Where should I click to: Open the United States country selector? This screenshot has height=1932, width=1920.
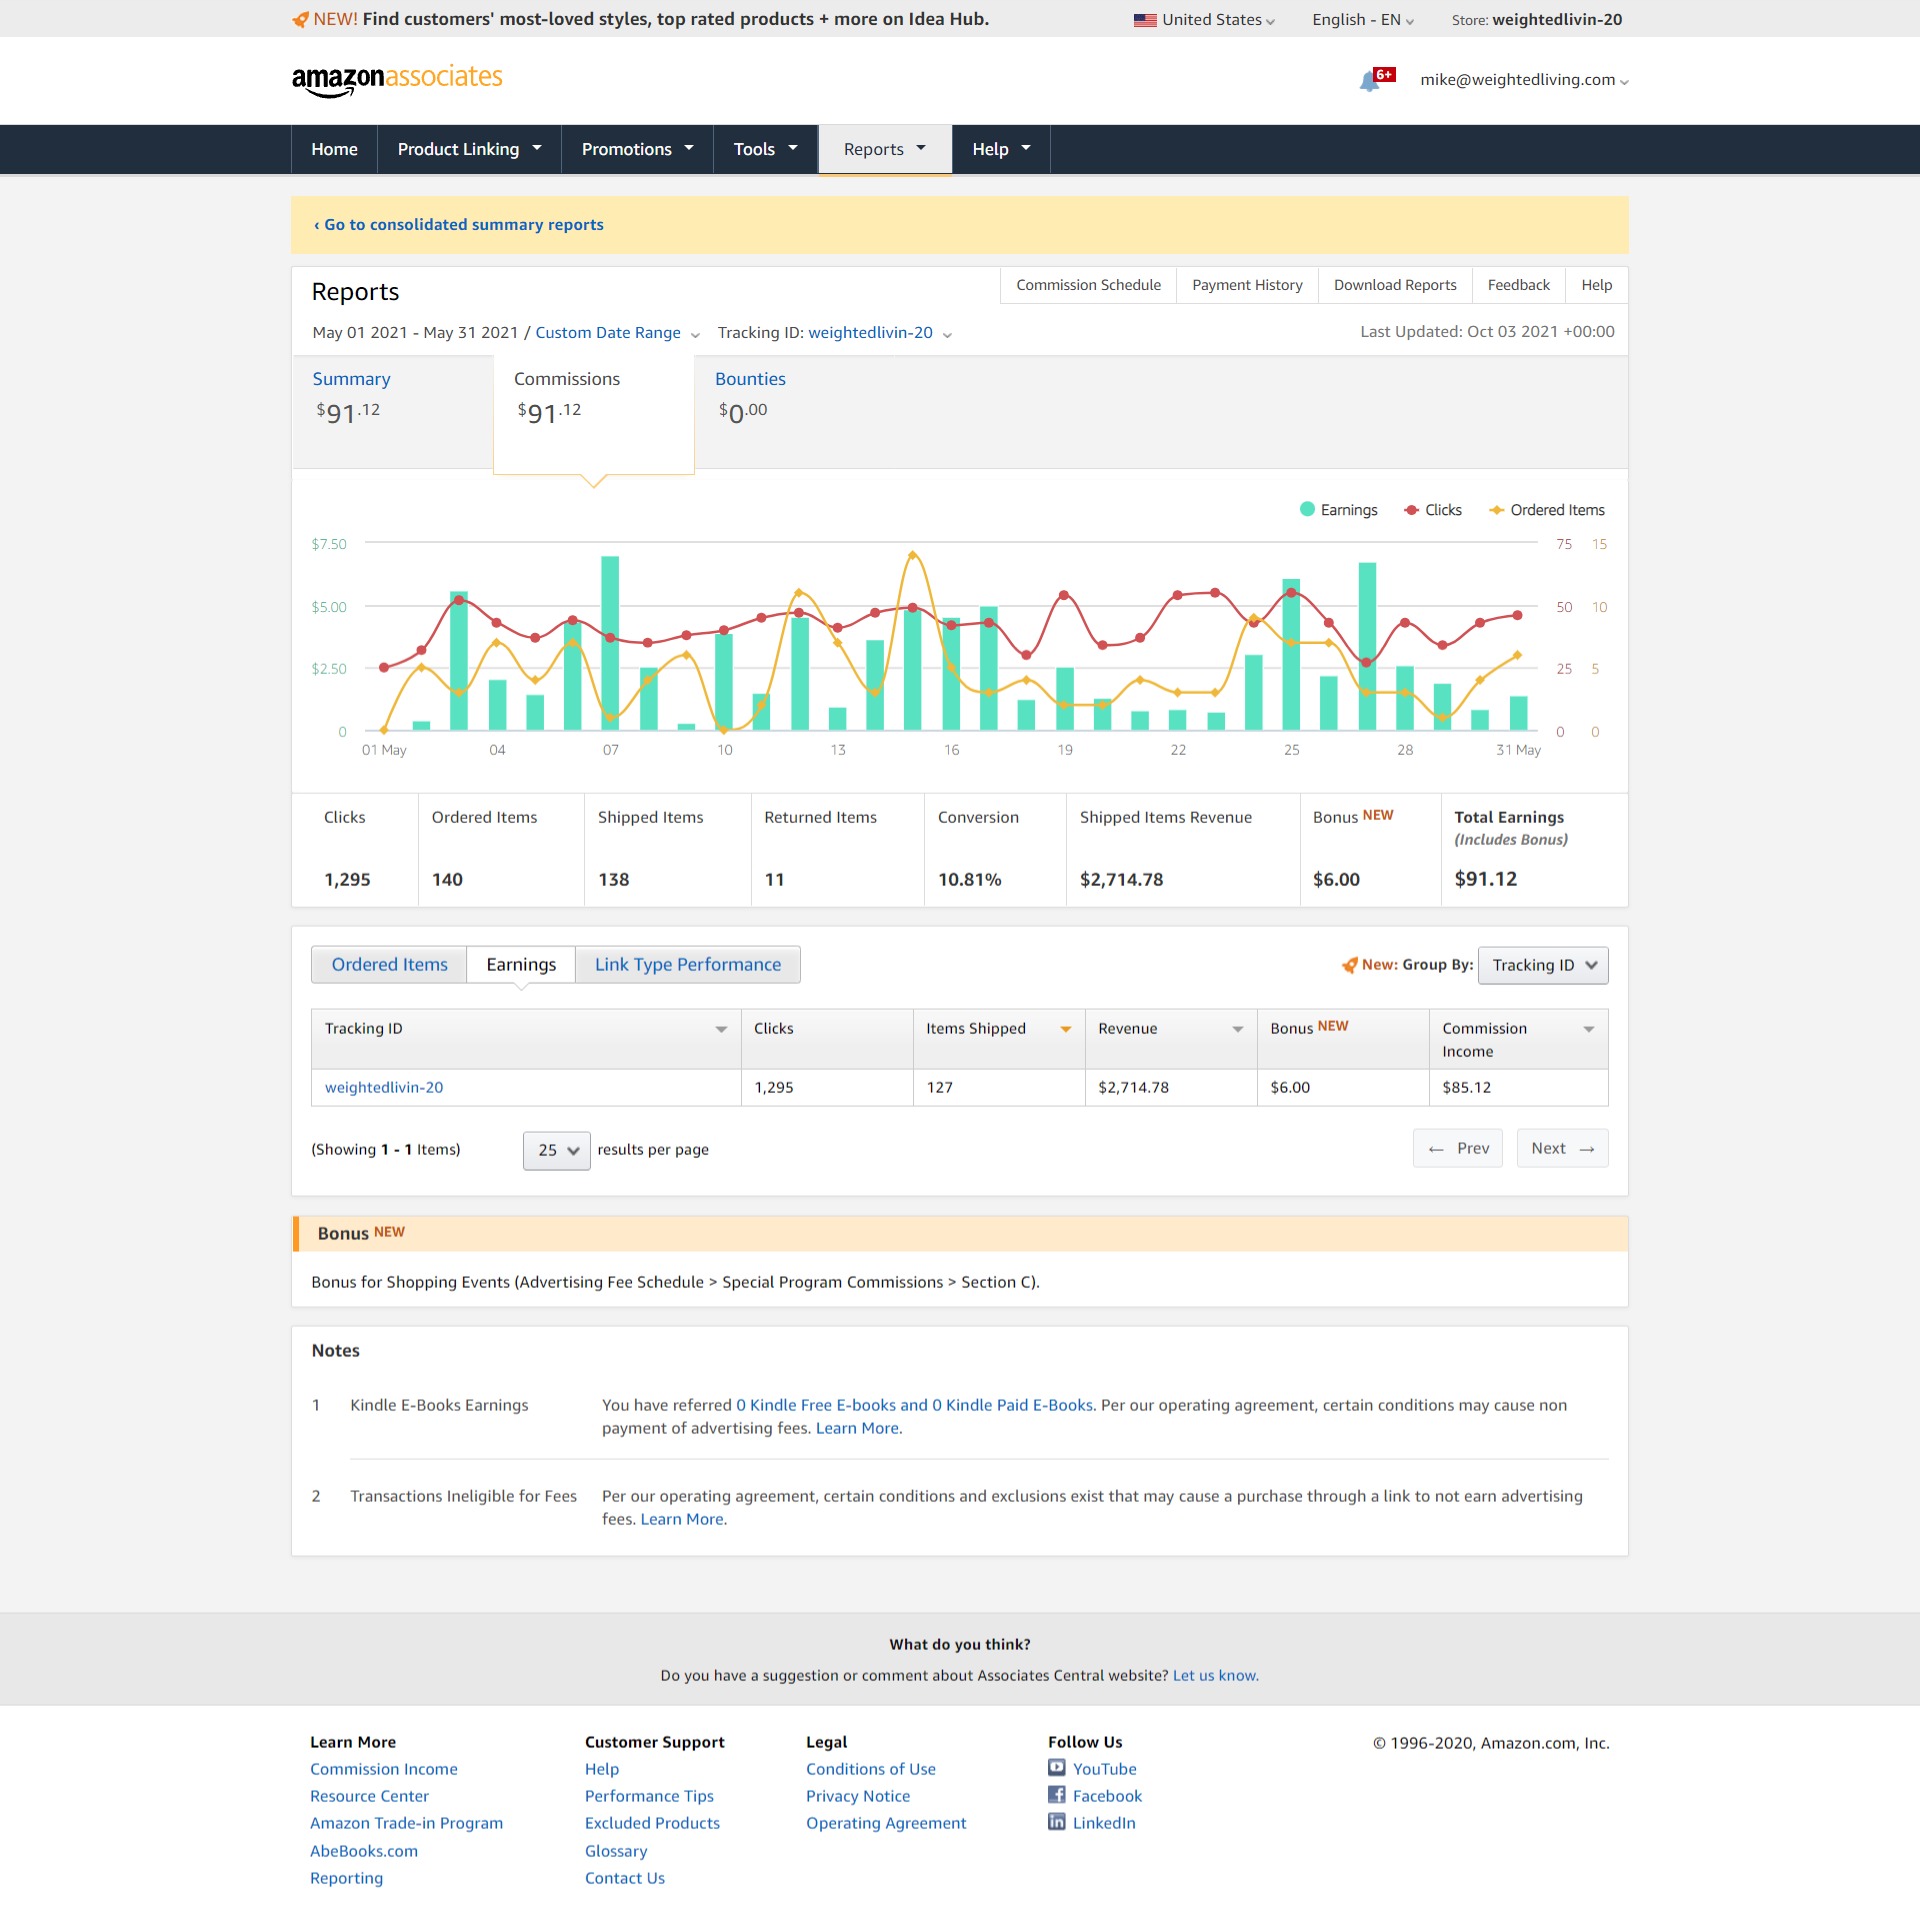(x=1205, y=20)
